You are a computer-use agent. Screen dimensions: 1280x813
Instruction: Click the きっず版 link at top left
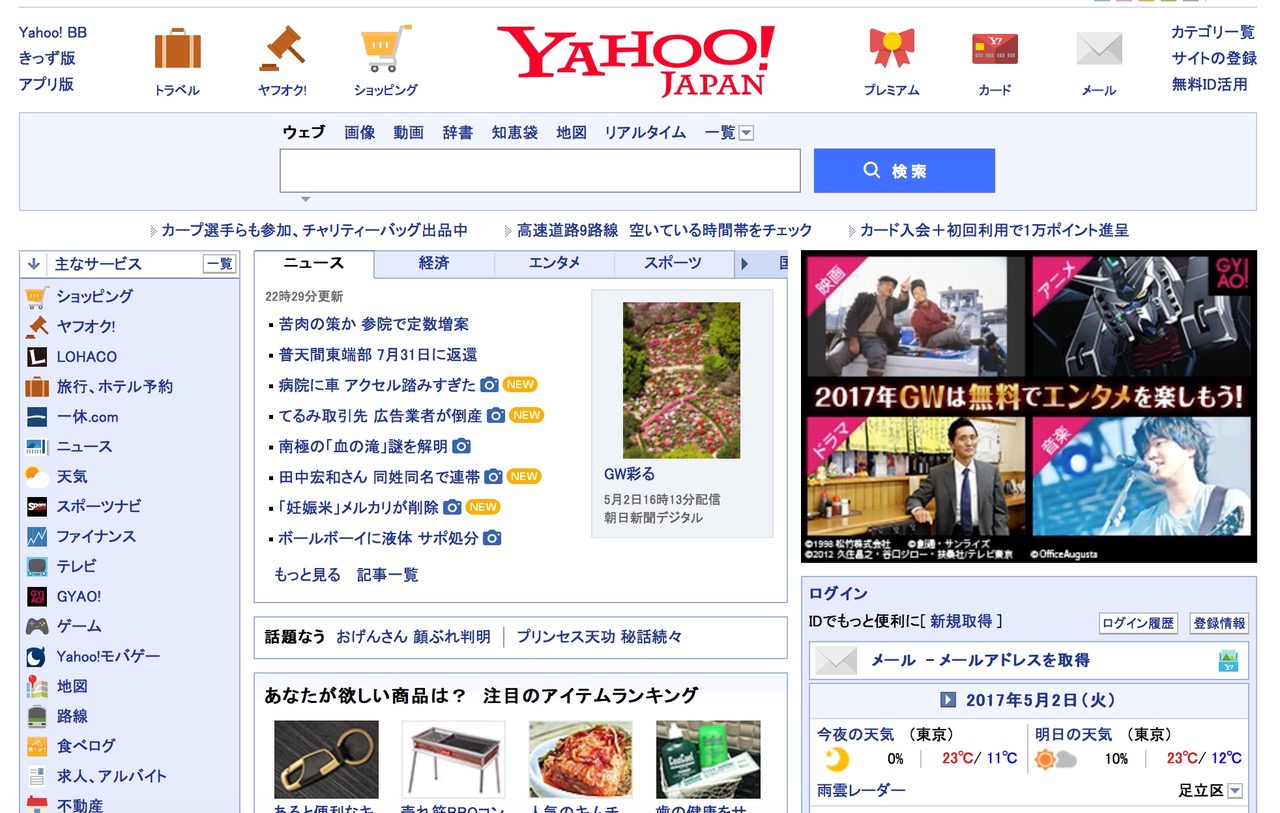[47, 58]
